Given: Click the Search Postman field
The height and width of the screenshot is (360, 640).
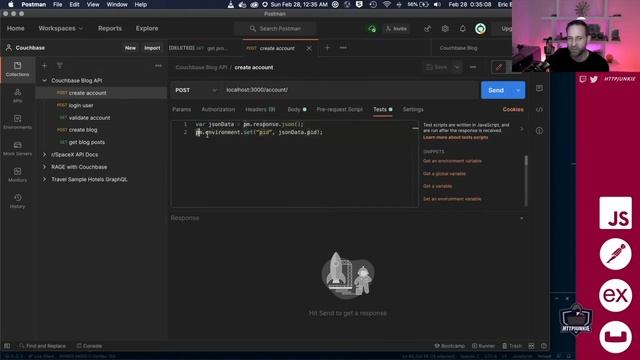Looking at the screenshot, I should click(x=276, y=29).
